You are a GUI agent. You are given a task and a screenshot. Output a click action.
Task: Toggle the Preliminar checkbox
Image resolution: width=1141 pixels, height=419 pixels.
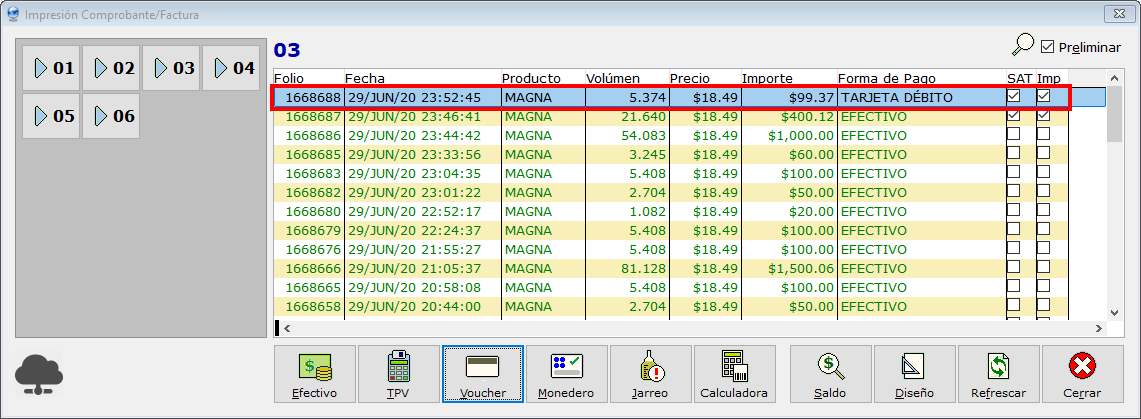pyautogui.click(x=1048, y=47)
